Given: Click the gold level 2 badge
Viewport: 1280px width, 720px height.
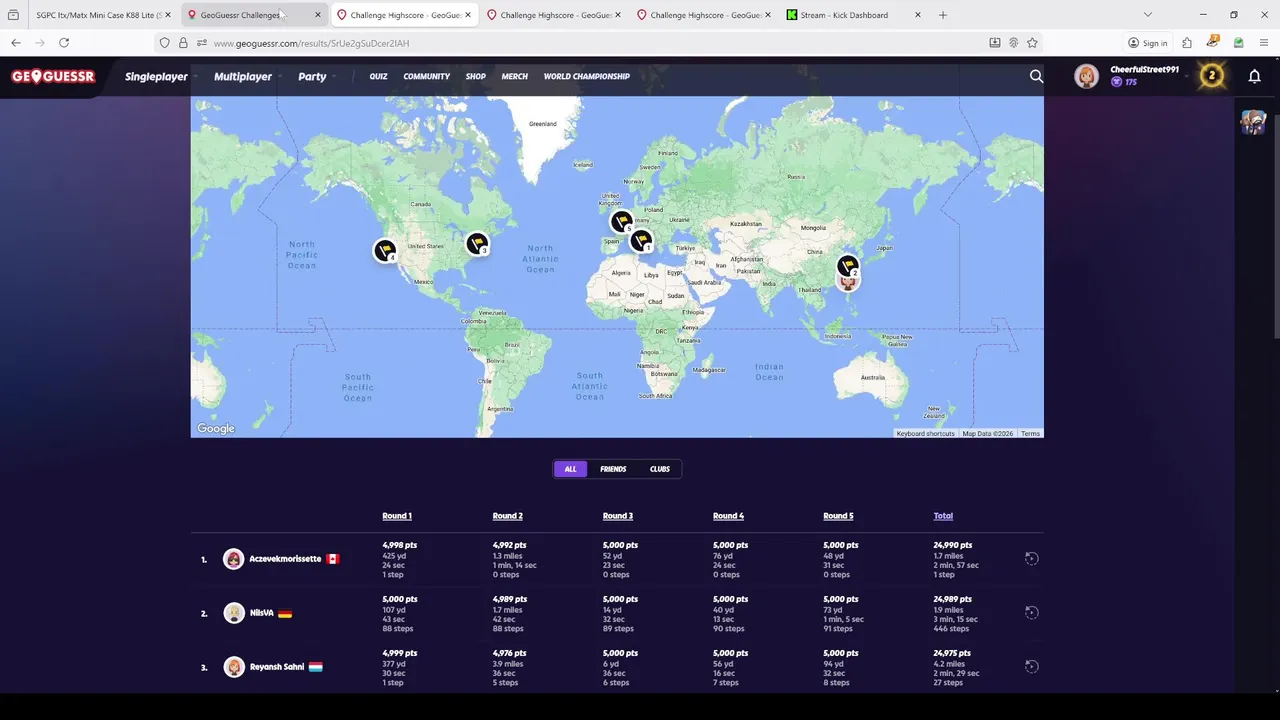Looking at the screenshot, I should click(x=1211, y=76).
